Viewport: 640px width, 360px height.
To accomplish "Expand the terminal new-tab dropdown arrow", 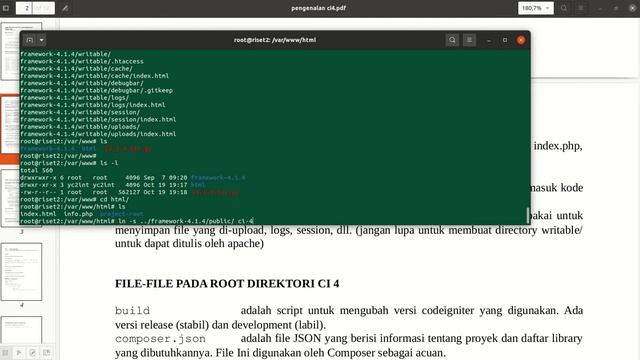I will point(41,40).
